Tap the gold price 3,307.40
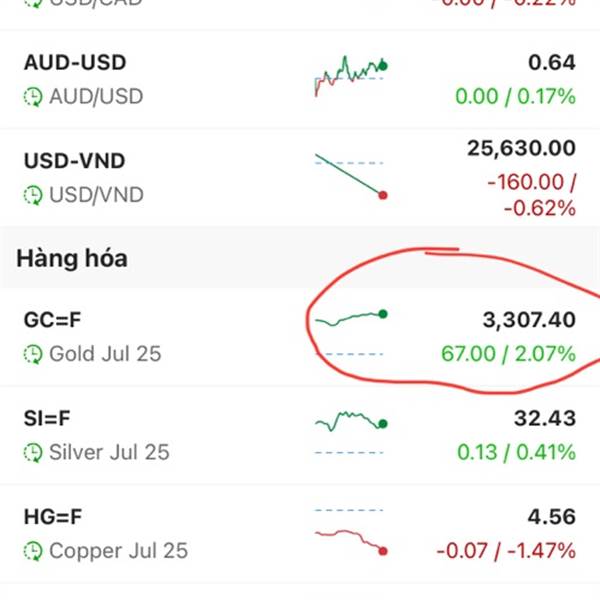 pyautogui.click(x=529, y=320)
